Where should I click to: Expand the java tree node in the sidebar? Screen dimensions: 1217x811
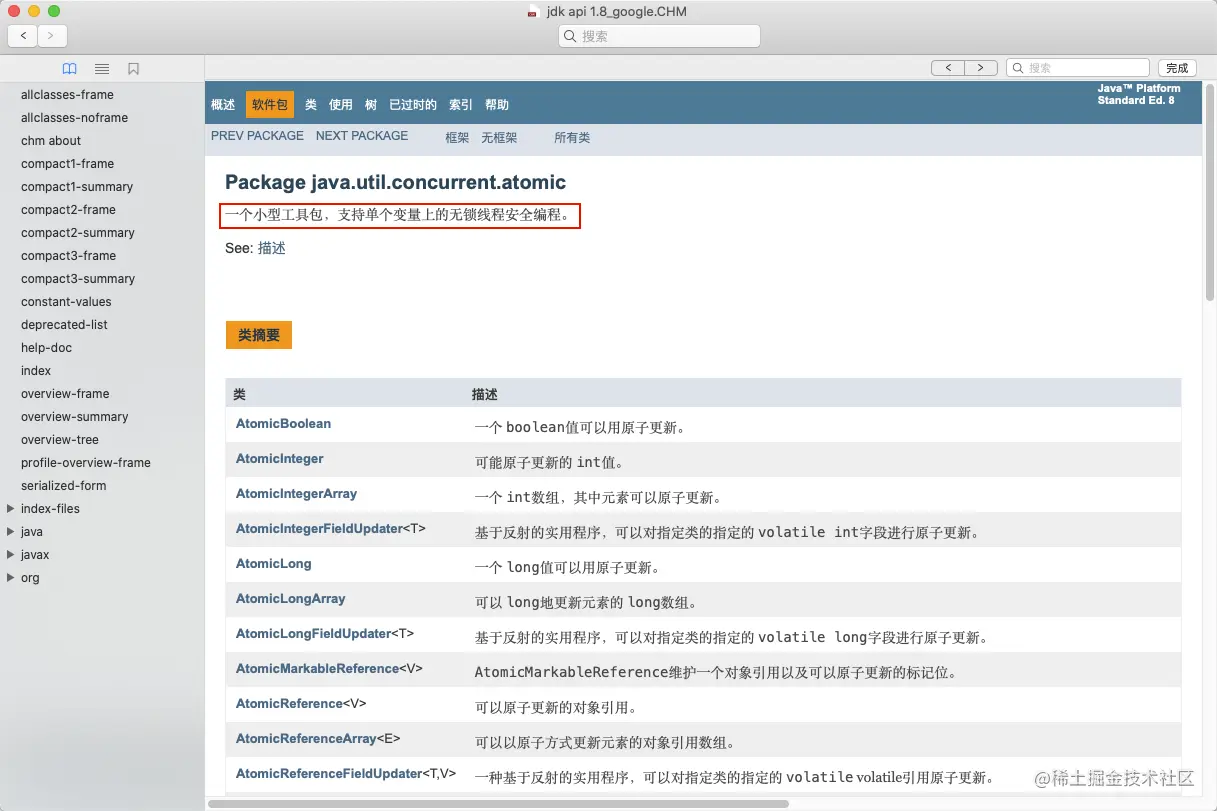coord(10,532)
